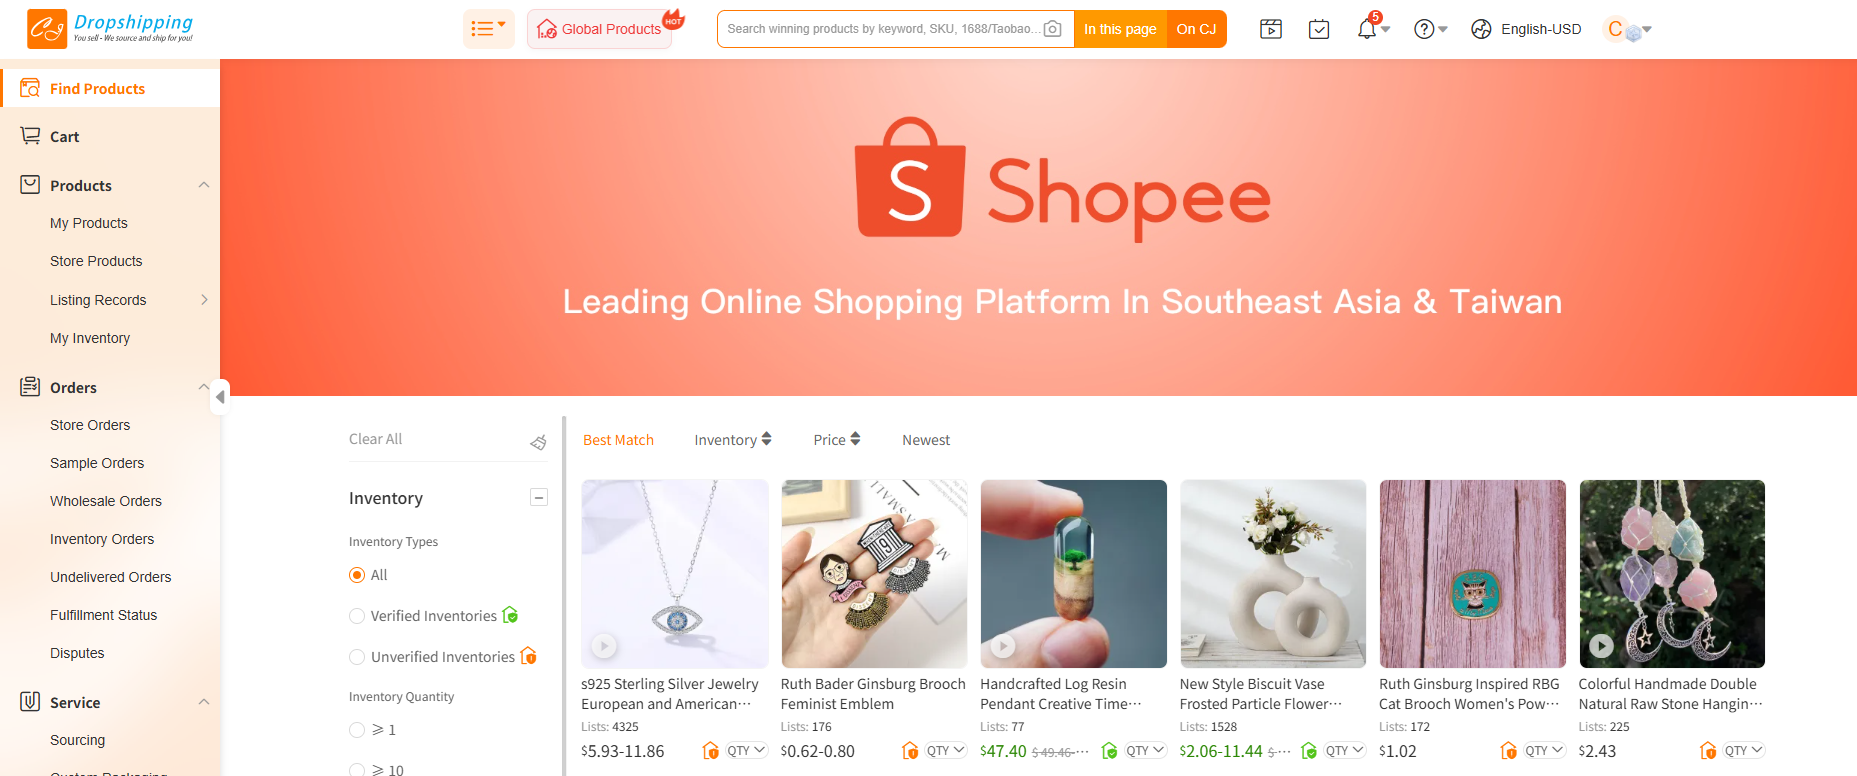Open the notifications bell icon

1366,29
